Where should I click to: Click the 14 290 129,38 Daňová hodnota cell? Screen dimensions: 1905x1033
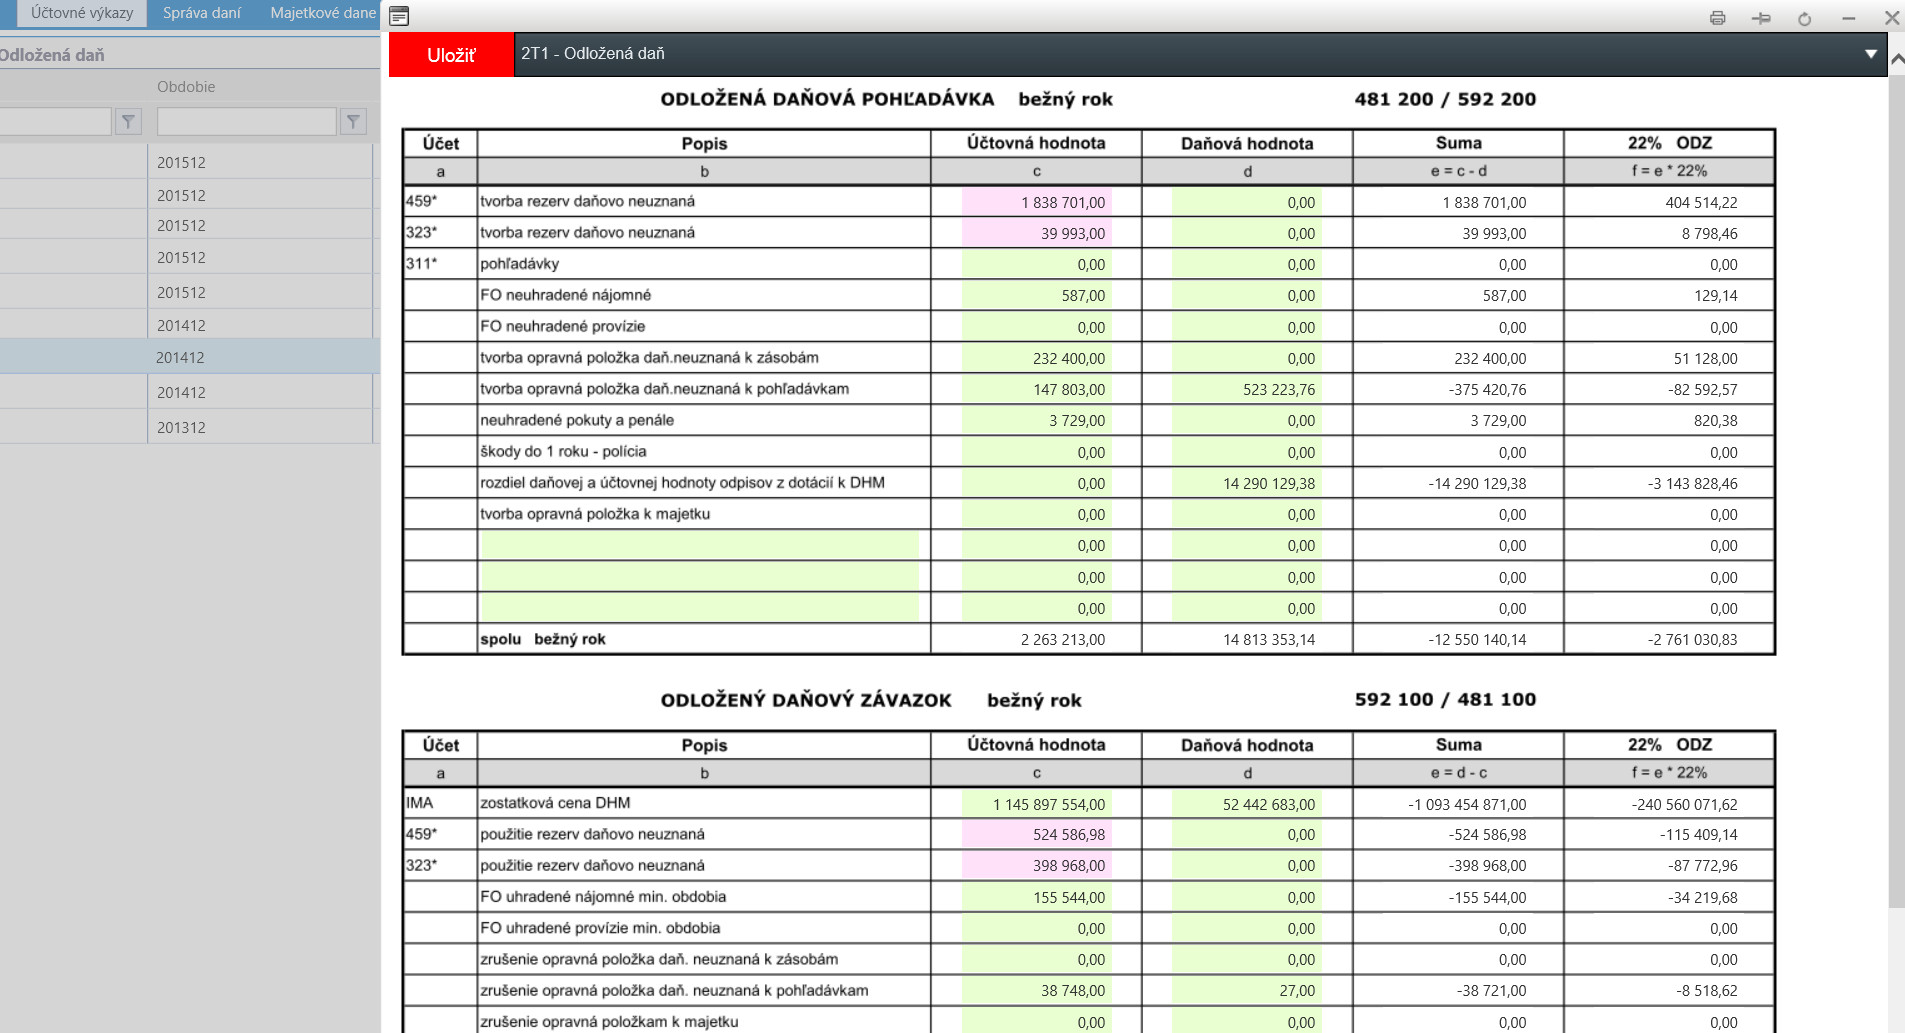pos(1247,483)
